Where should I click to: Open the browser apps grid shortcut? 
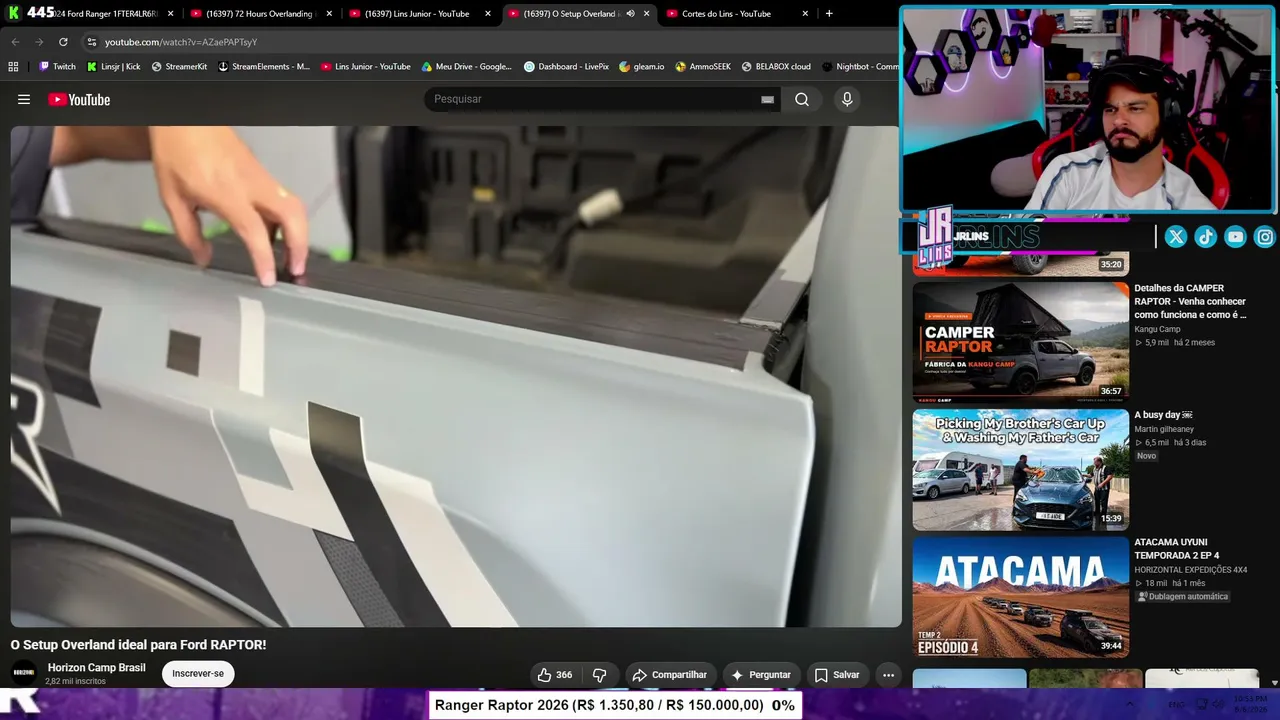(x=13, y=67)
